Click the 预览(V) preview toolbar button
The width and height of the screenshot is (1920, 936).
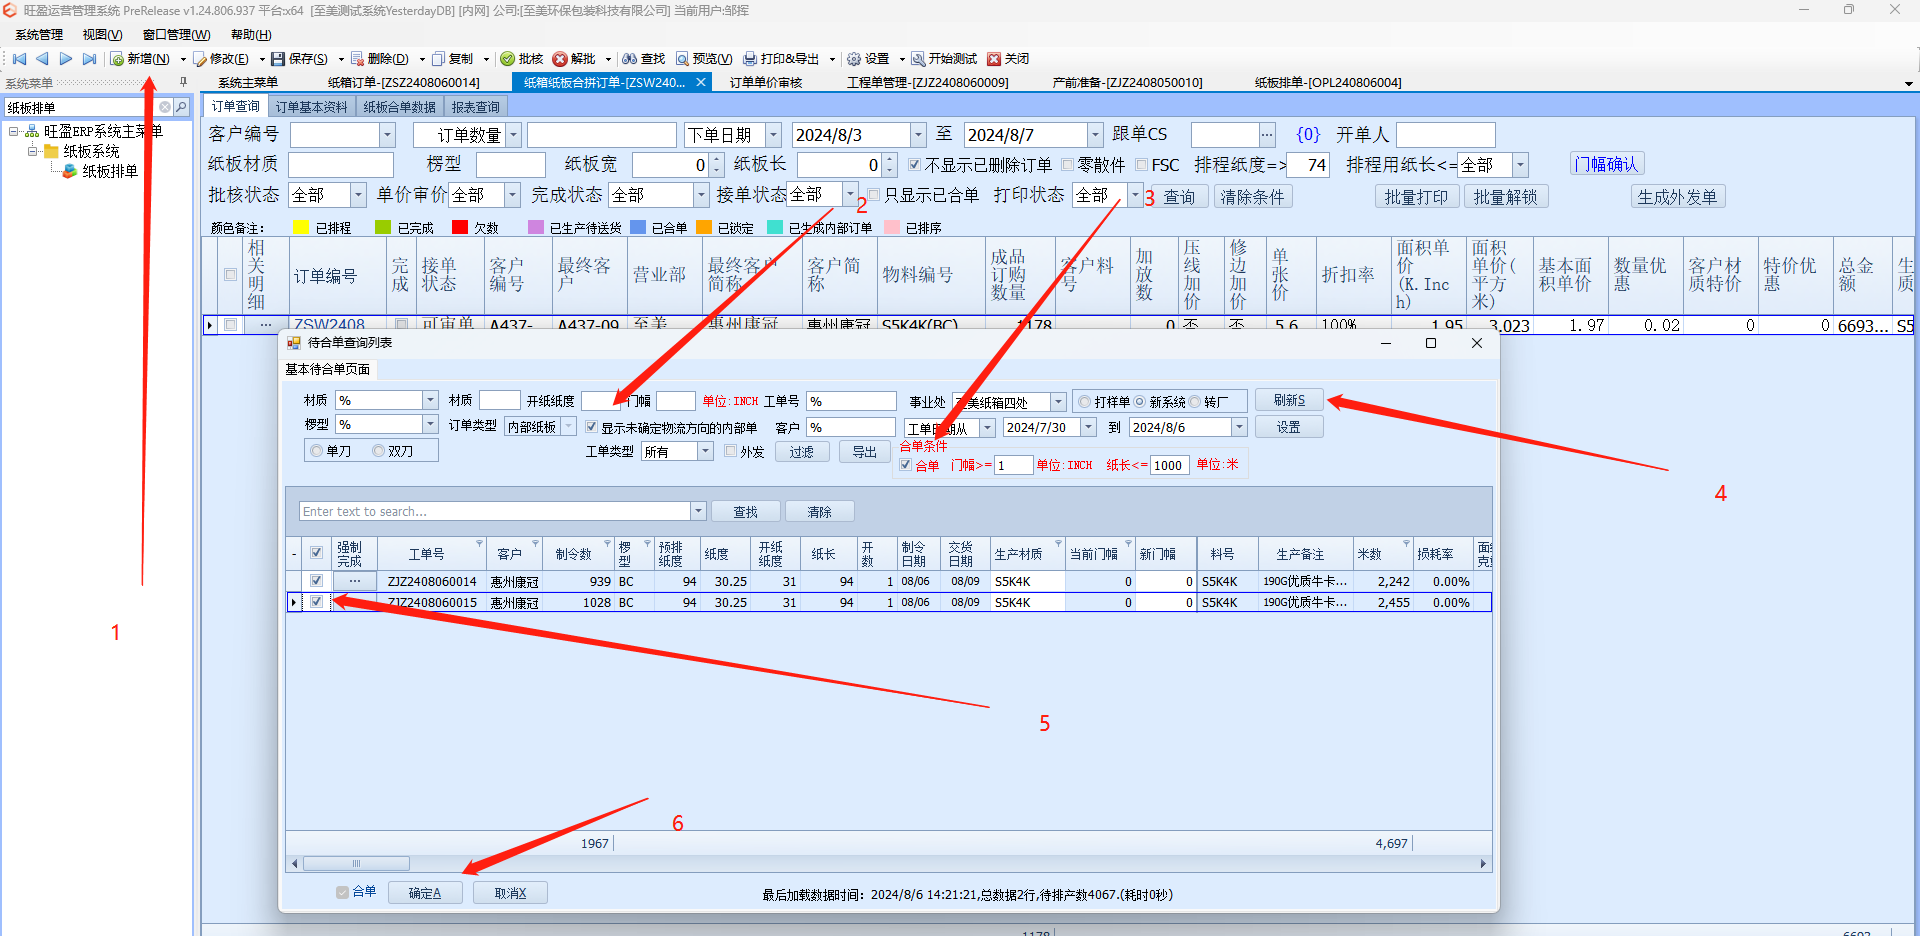(704, 59)
